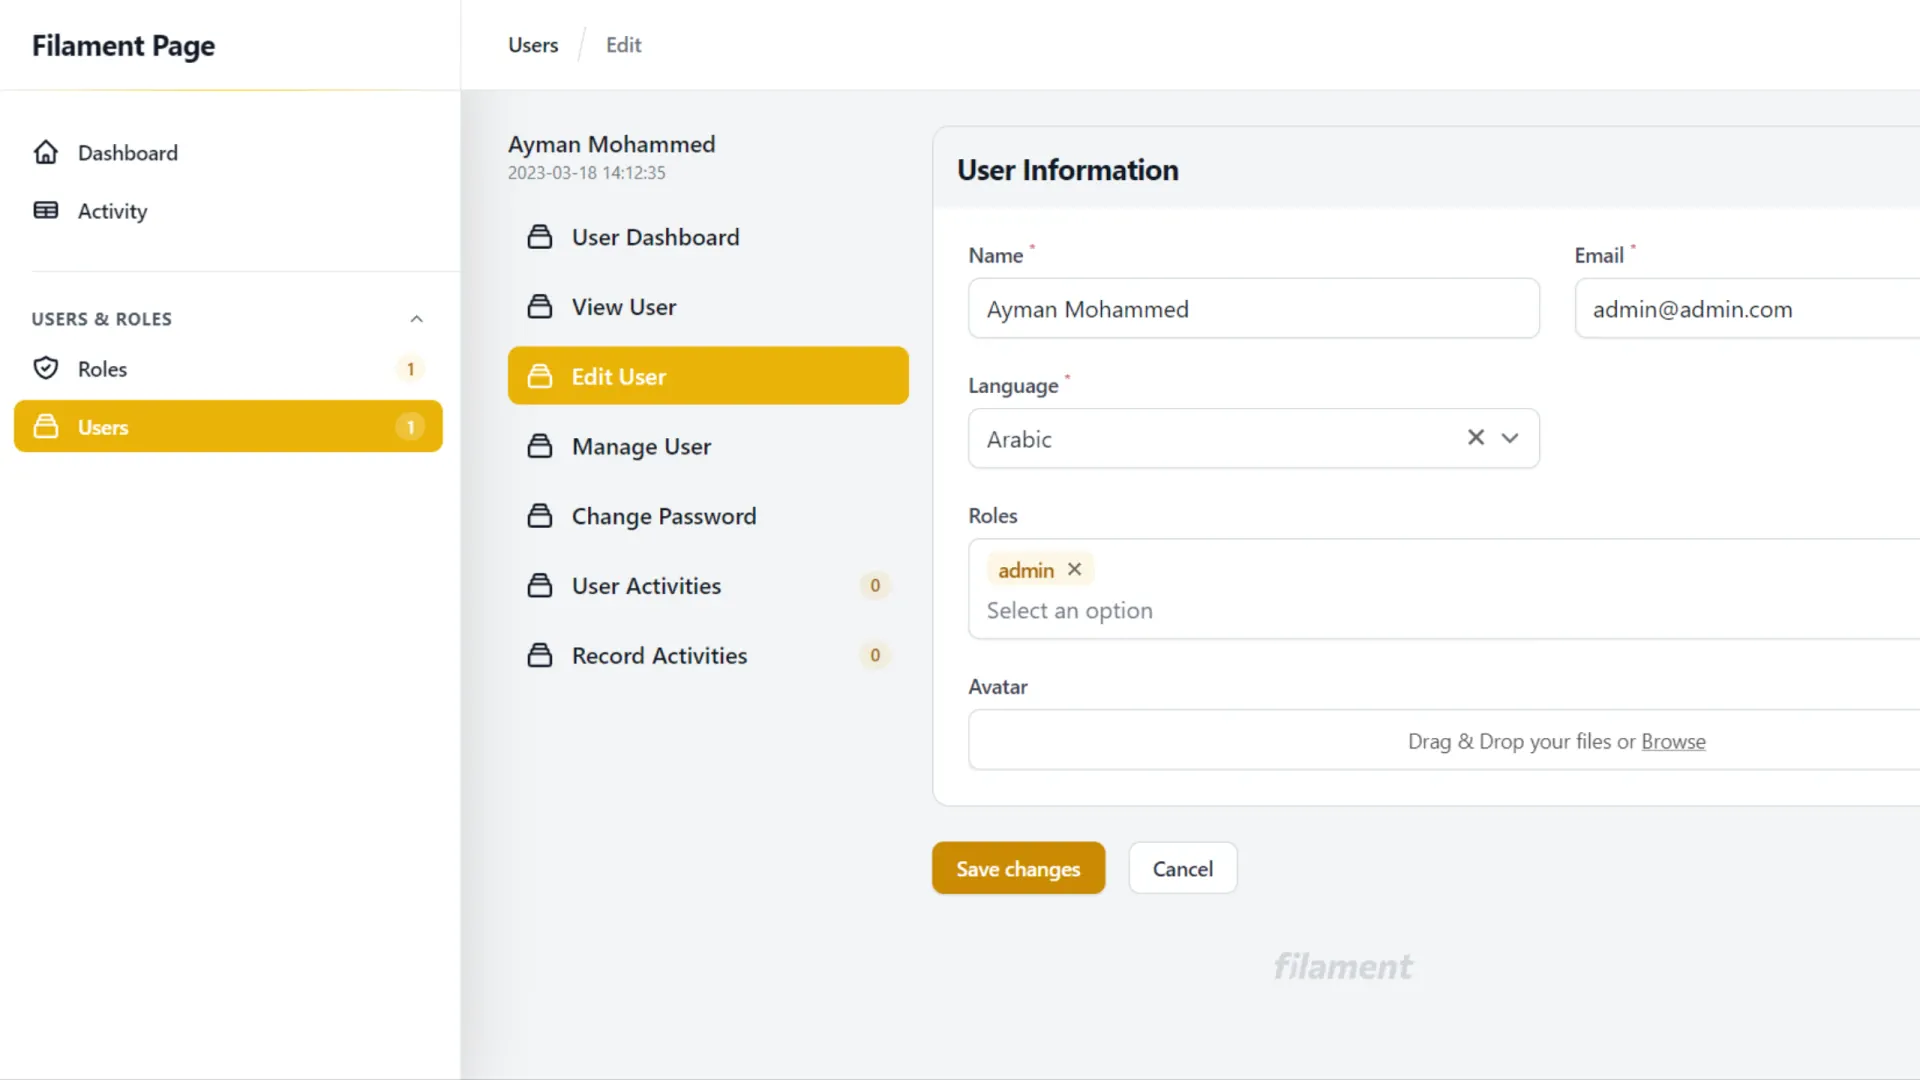Select the Roles shield icon
The height and width of the screenshot is (1080, 1920).
click(x=46, y=368)
